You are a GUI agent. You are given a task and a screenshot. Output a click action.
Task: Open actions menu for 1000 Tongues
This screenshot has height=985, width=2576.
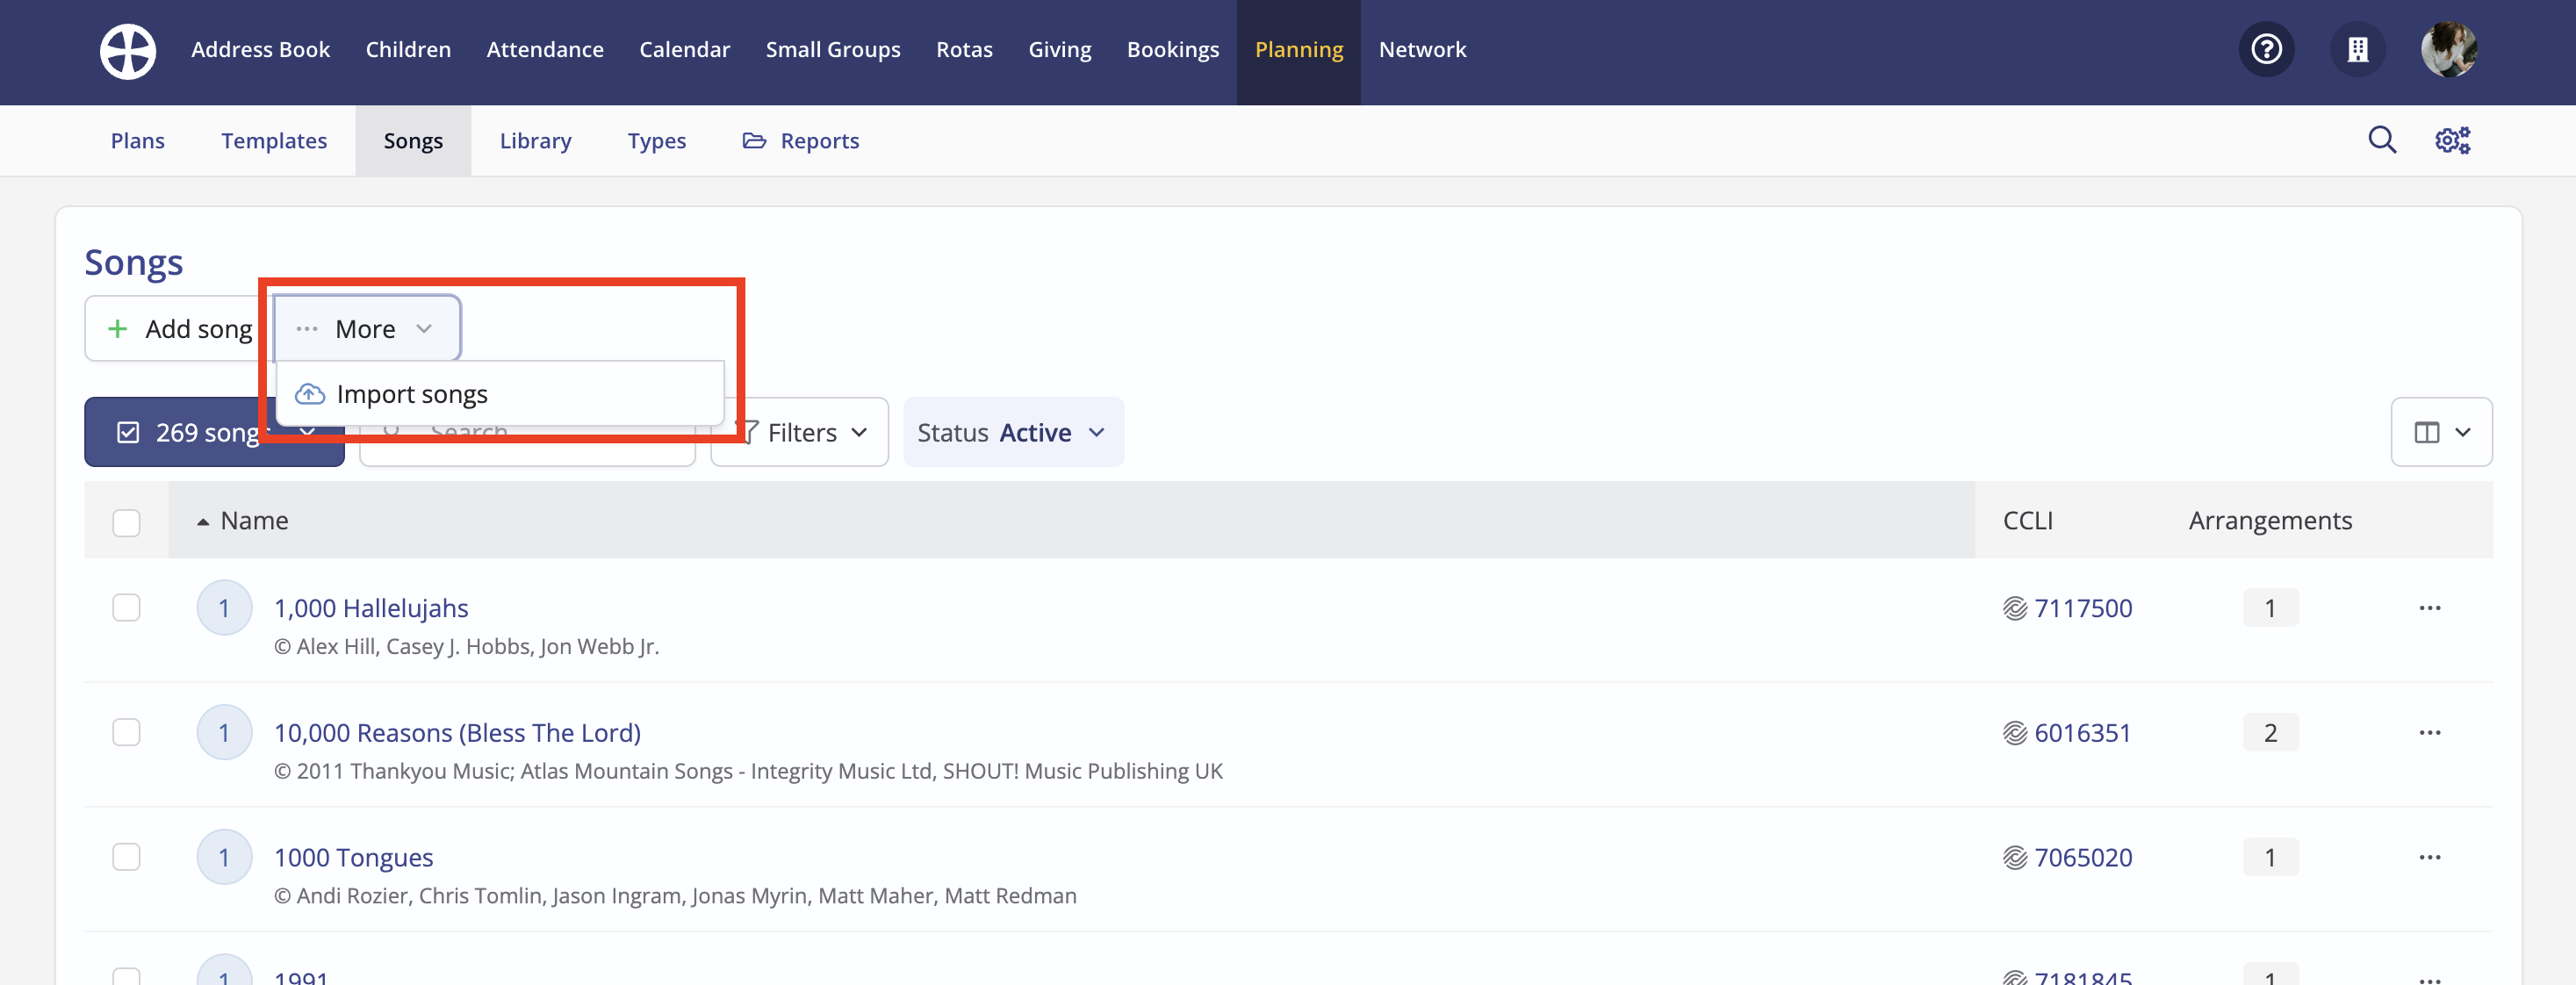(x=2430, y=858)
